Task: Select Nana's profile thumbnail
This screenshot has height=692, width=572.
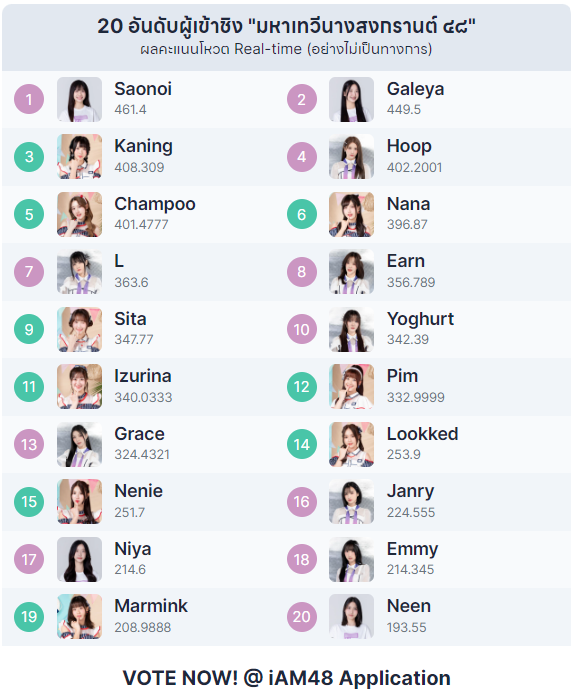Action: (x=351, y=214)
